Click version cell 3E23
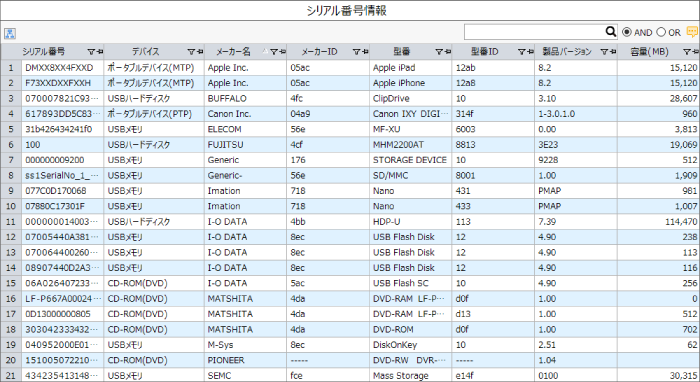The image size is (700, 382). click(x=576, y=145)
